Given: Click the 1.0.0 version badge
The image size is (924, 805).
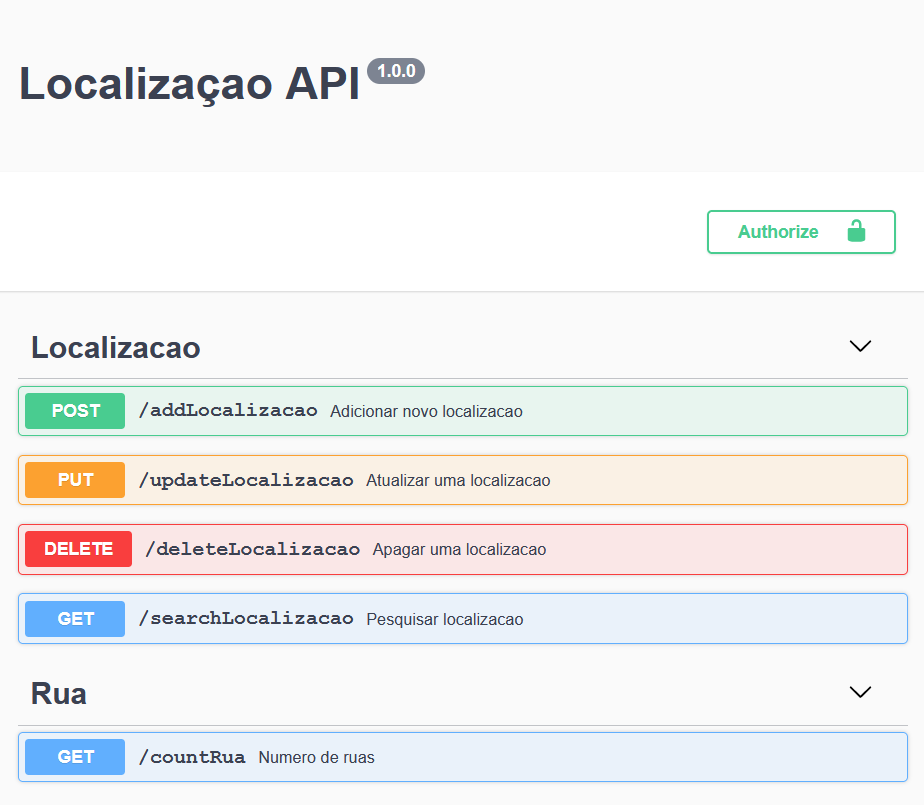Looking at the screenshot, I should 396,71.
